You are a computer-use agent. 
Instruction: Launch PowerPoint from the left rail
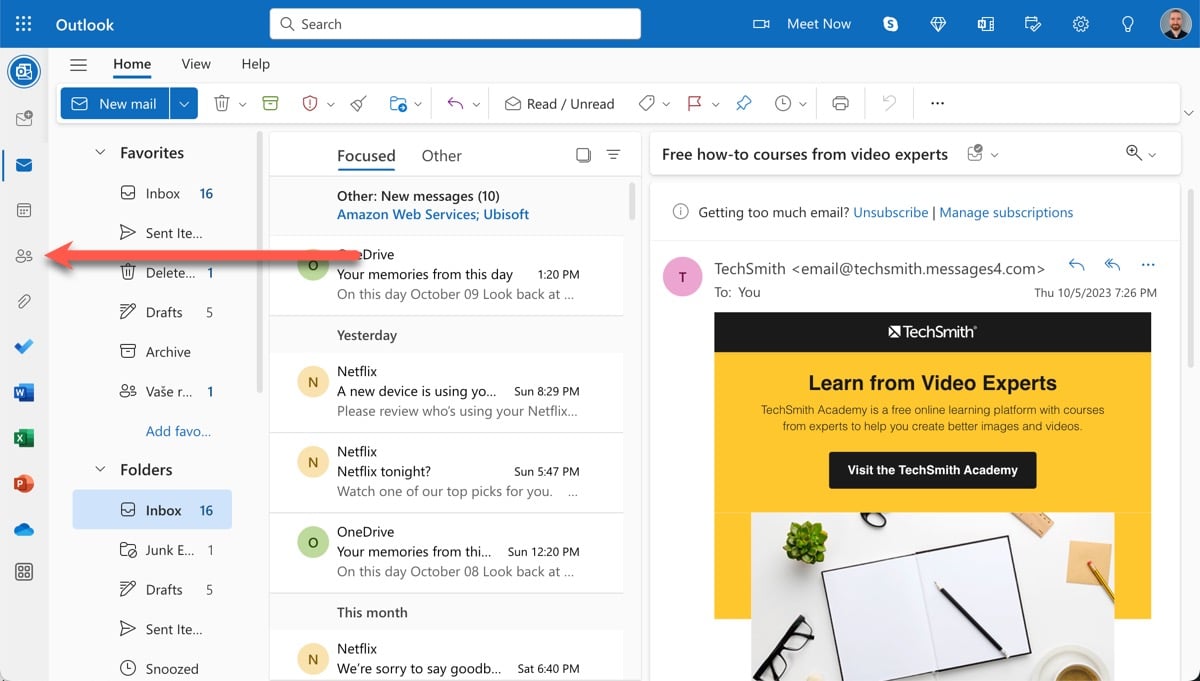coord(24,483)
